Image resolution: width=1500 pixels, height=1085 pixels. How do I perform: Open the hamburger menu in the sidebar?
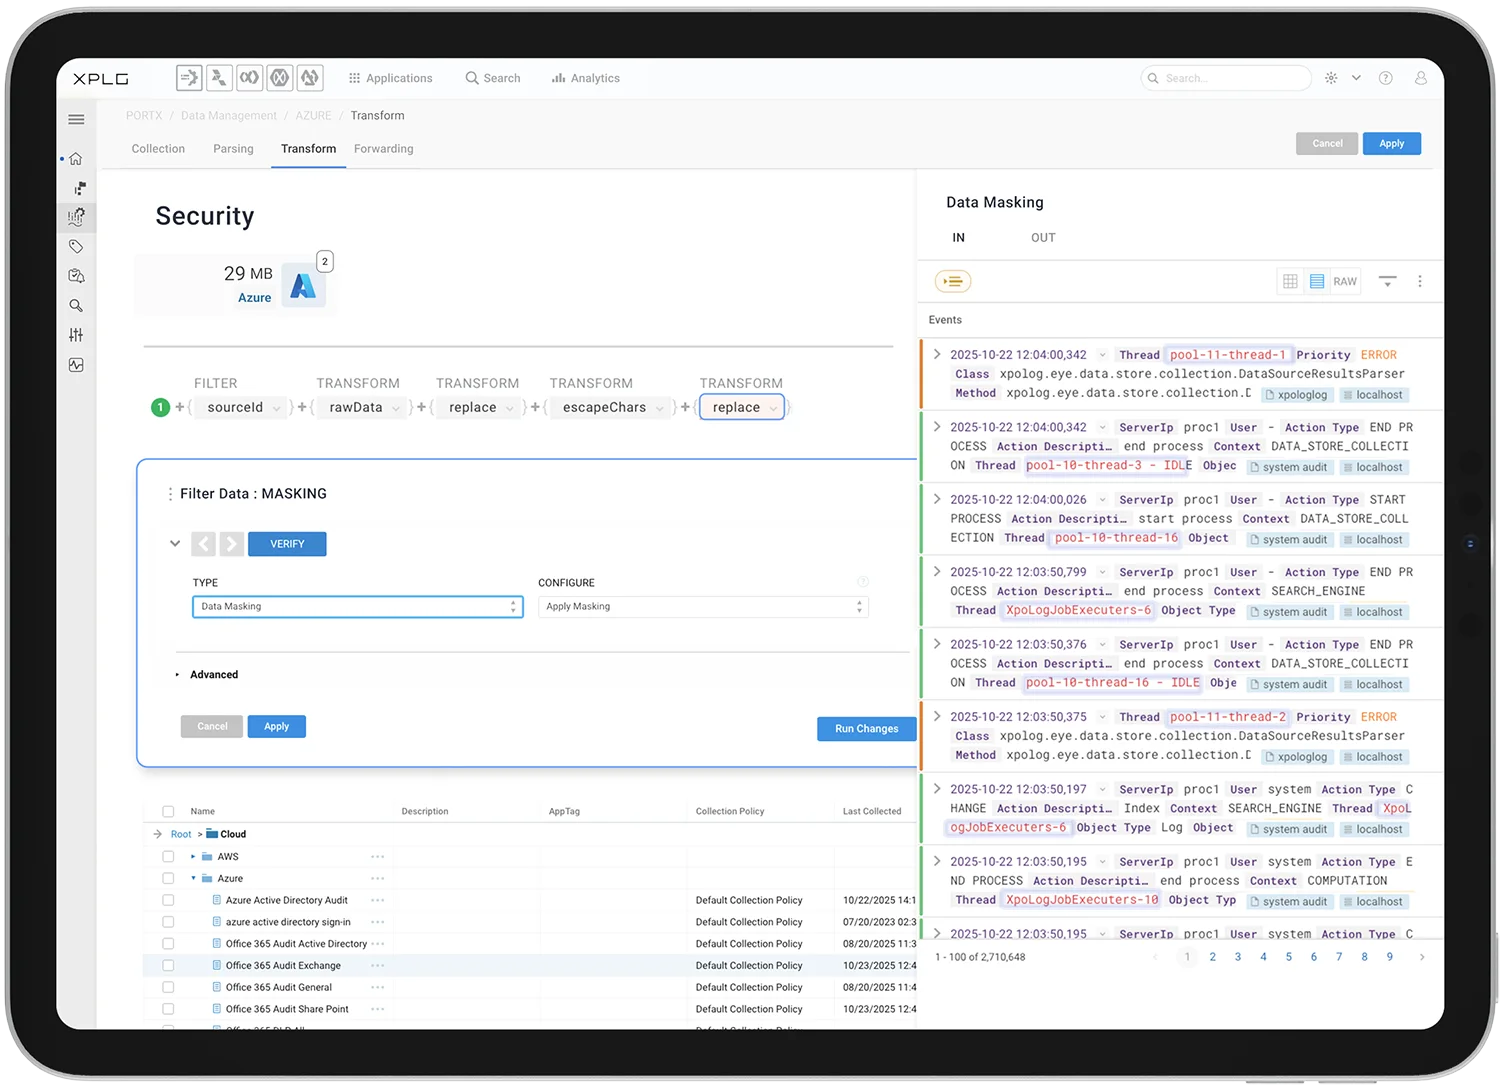click(x=76, y=120)
